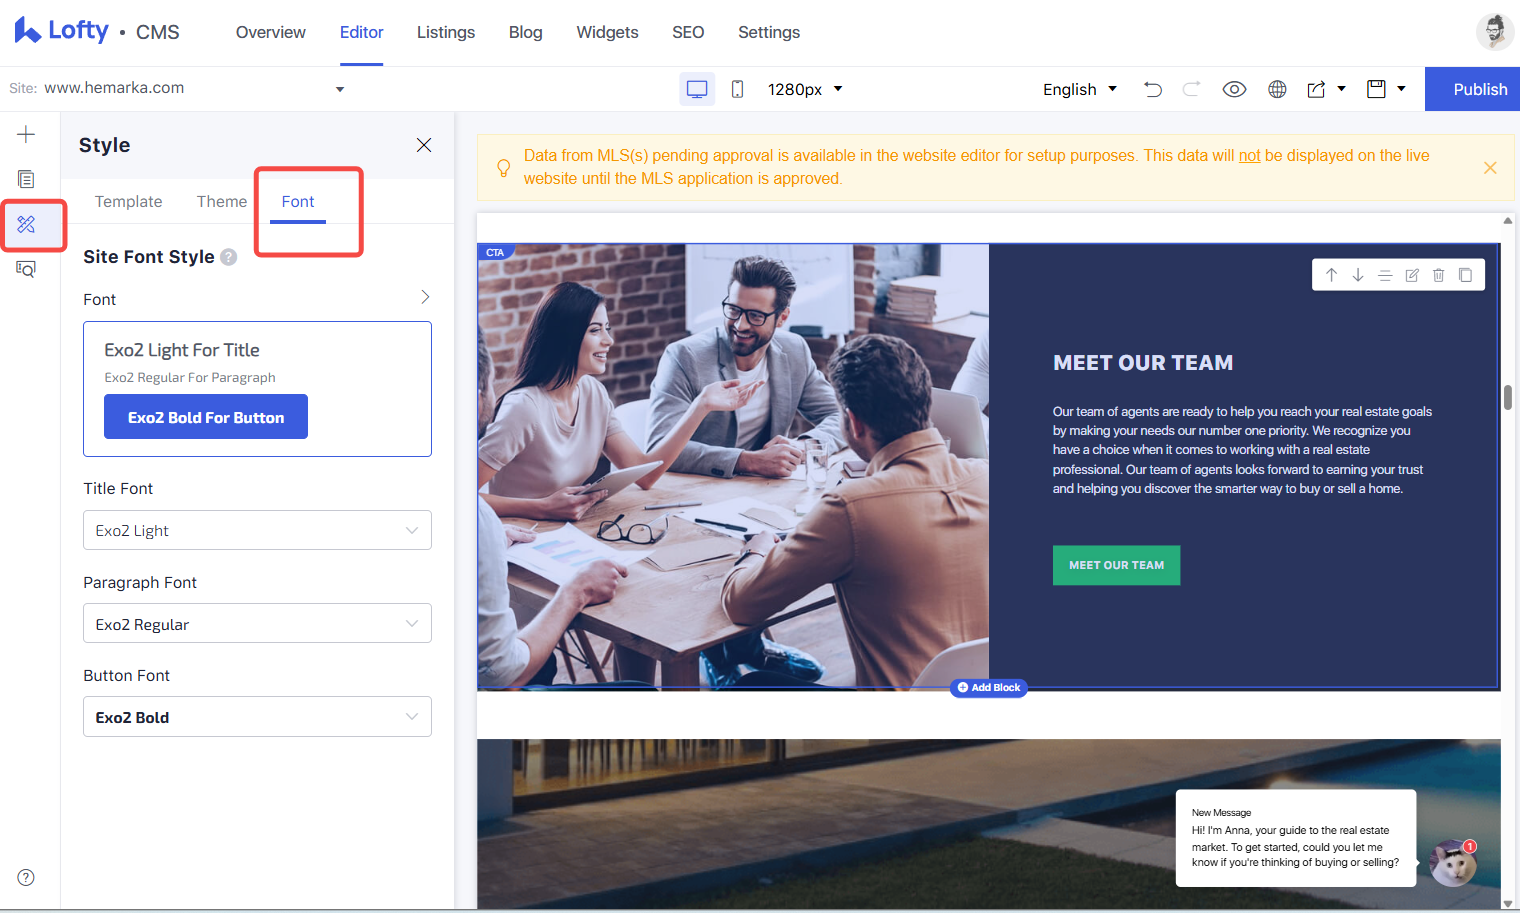
Task: Click the Exo2 Bold For Button preview
Action: click(x=206, y=417)
